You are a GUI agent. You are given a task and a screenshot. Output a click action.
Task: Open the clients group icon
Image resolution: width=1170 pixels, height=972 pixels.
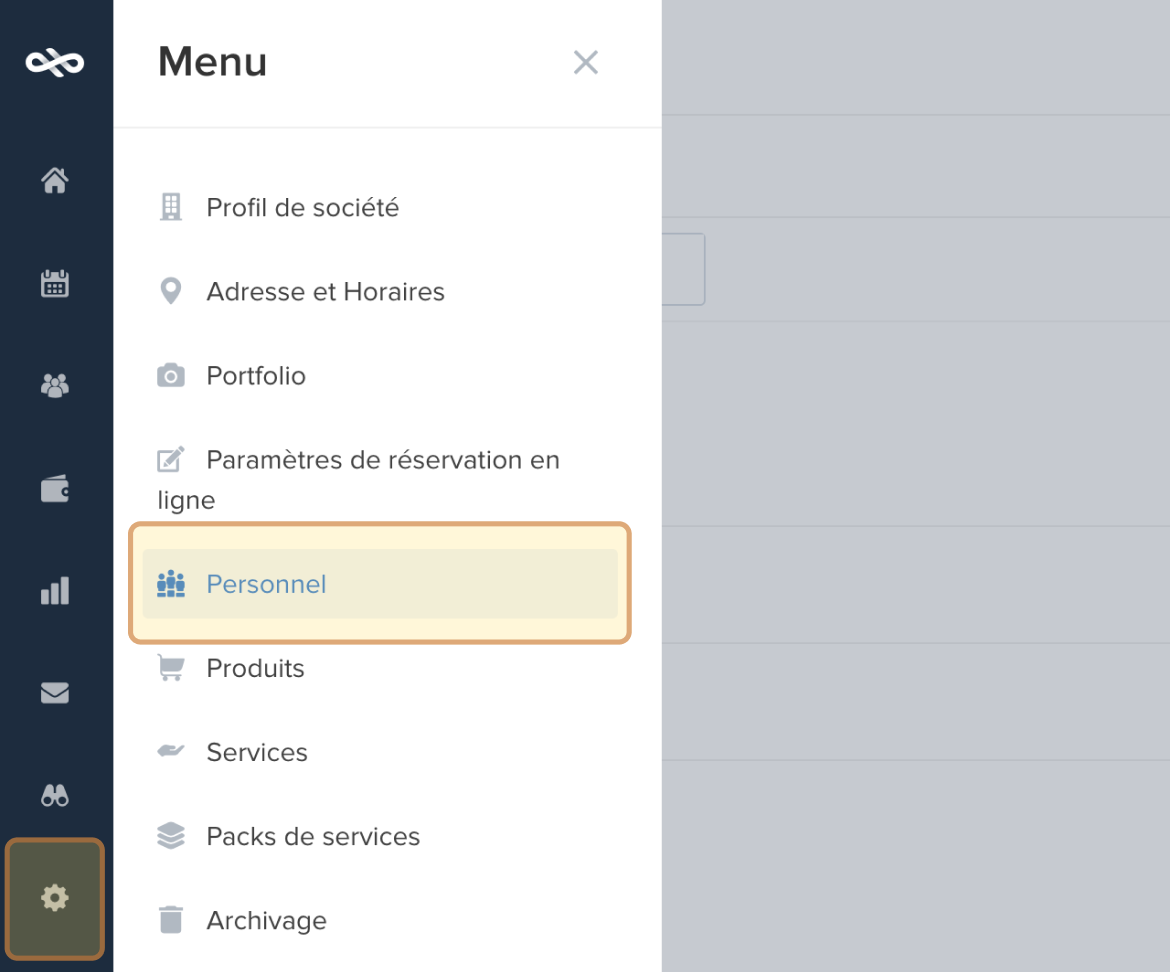point(55,386)
